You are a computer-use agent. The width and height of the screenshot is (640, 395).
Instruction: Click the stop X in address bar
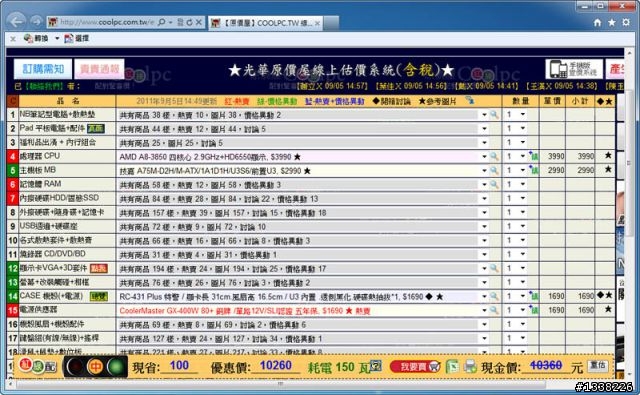pyautogui.click(x=198, y=22)
